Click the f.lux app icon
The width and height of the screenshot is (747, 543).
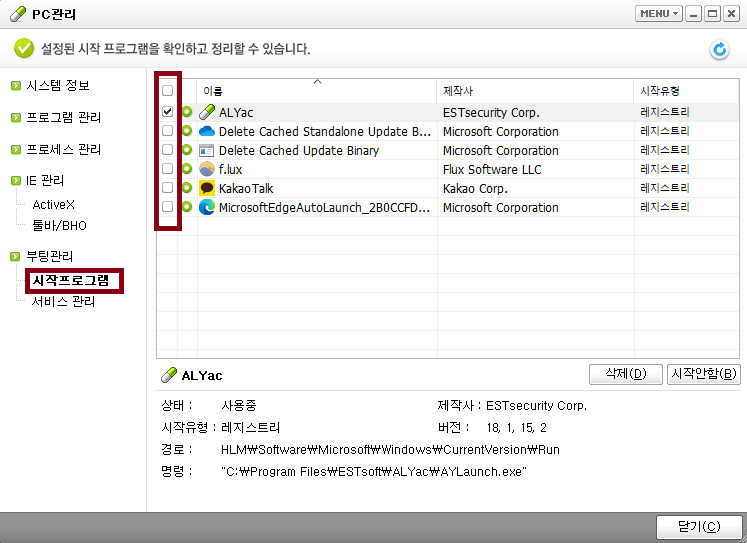207,169
